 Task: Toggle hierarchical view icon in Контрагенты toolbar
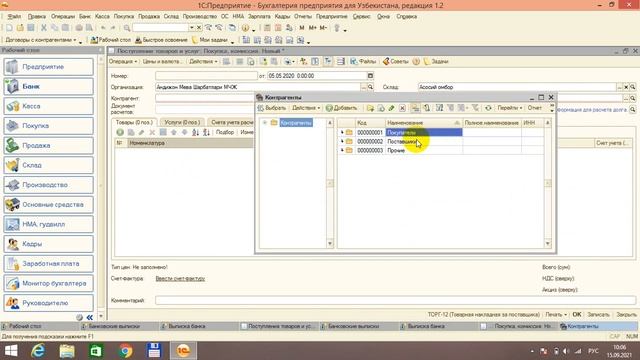coord(415,108)
